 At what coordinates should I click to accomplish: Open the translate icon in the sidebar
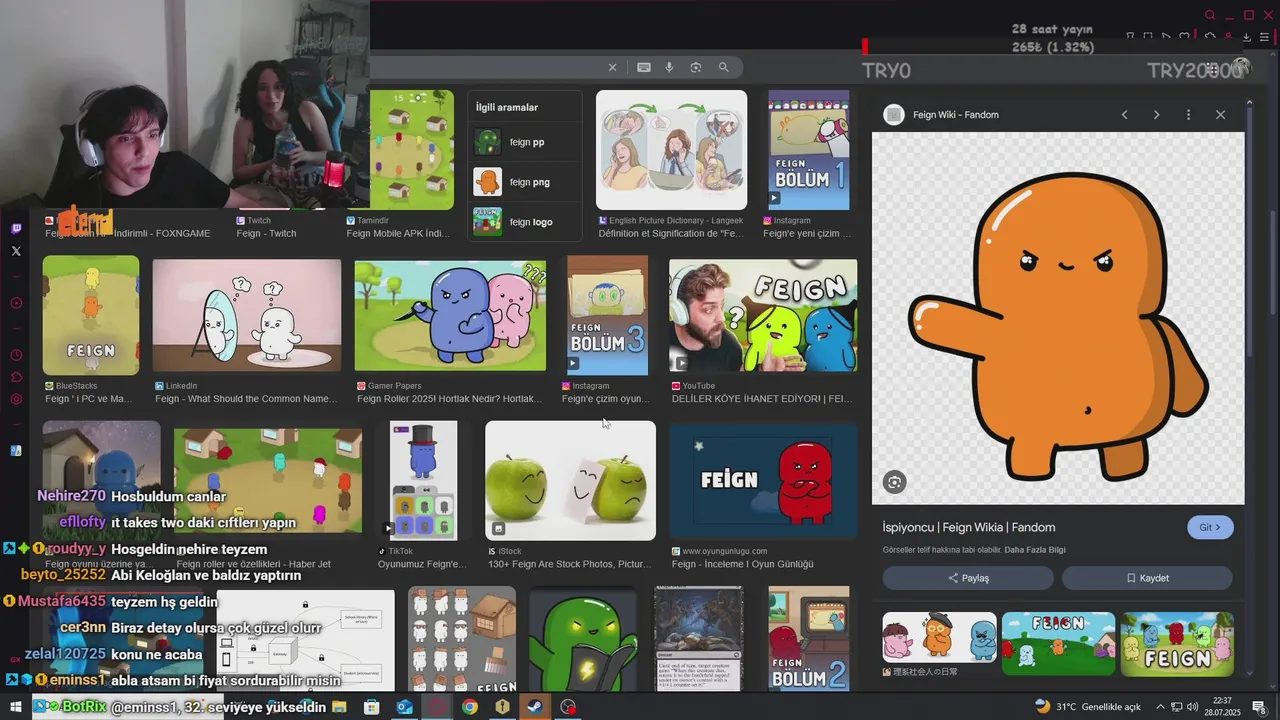(16, 451)
